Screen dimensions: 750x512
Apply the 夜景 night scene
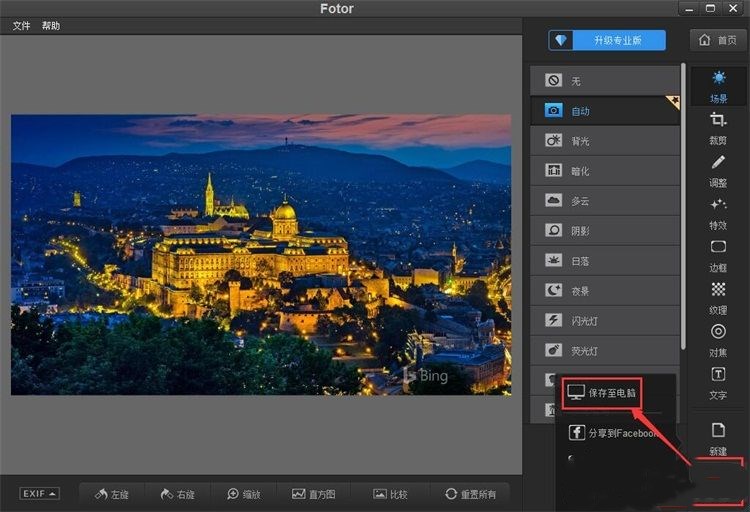tap(605, 290)
